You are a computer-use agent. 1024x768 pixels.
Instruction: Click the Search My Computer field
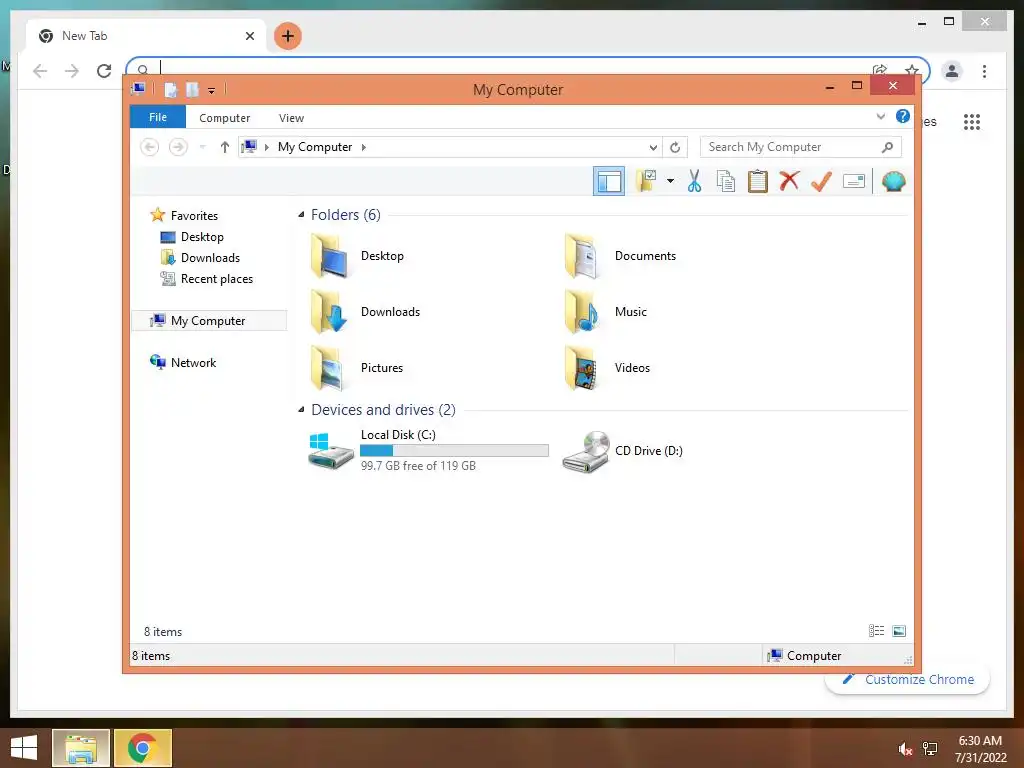tap(801, 147)
